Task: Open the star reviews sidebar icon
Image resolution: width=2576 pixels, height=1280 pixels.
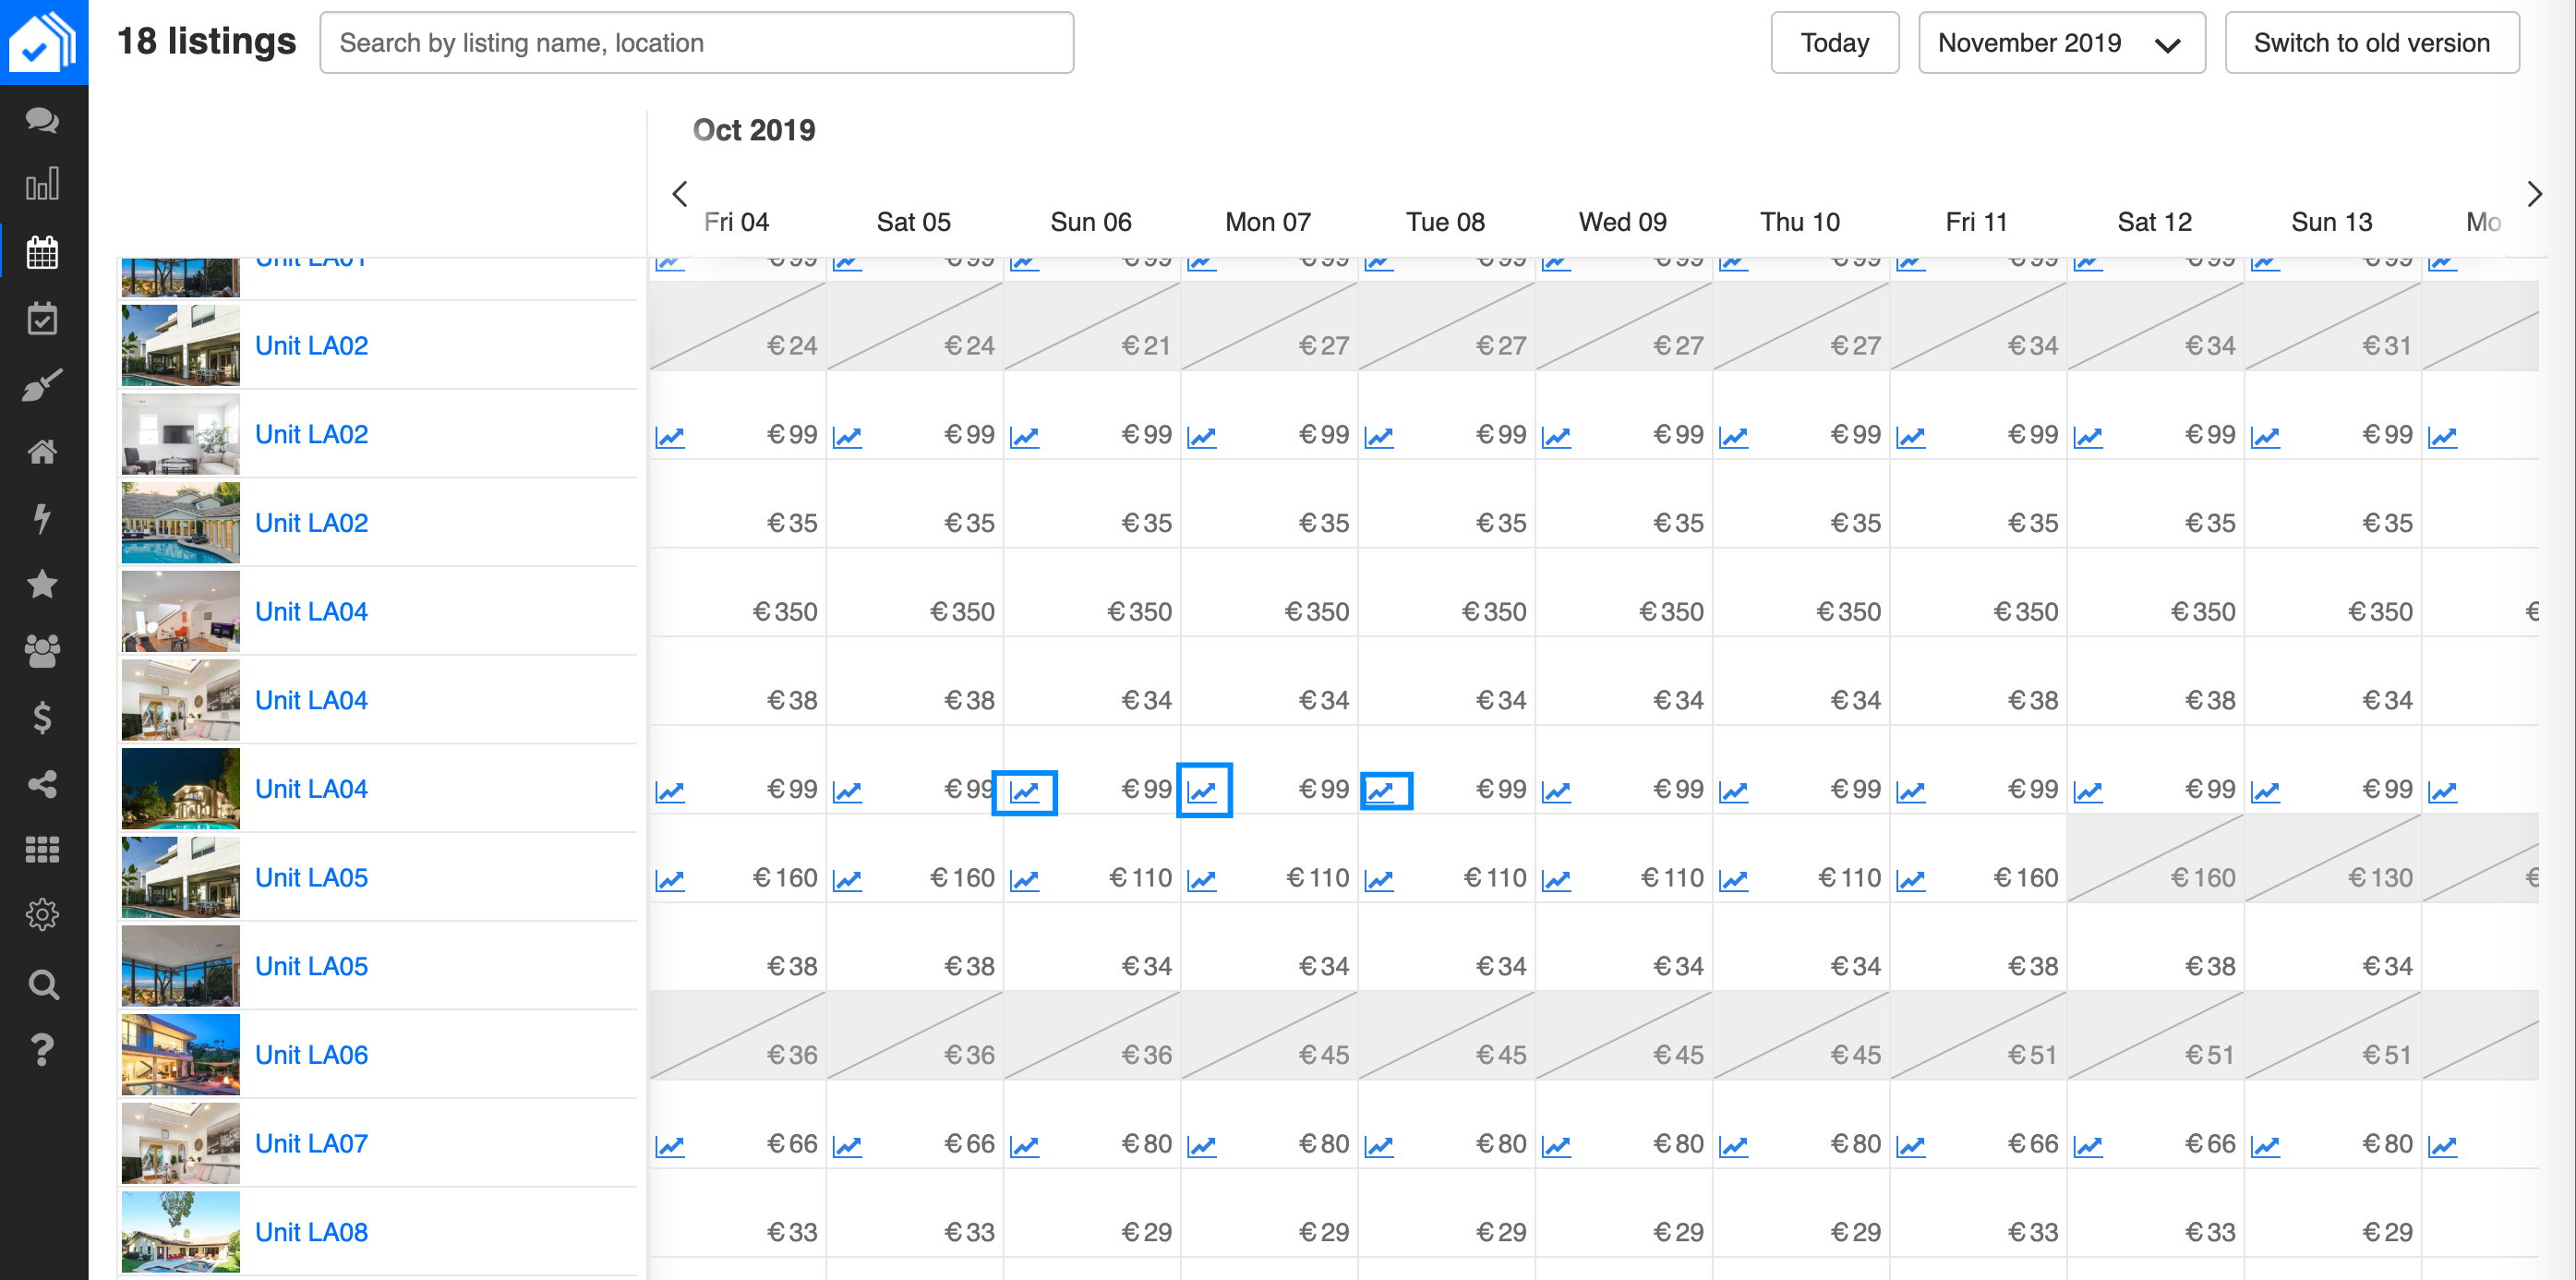Action: click(x=42, y=583)
